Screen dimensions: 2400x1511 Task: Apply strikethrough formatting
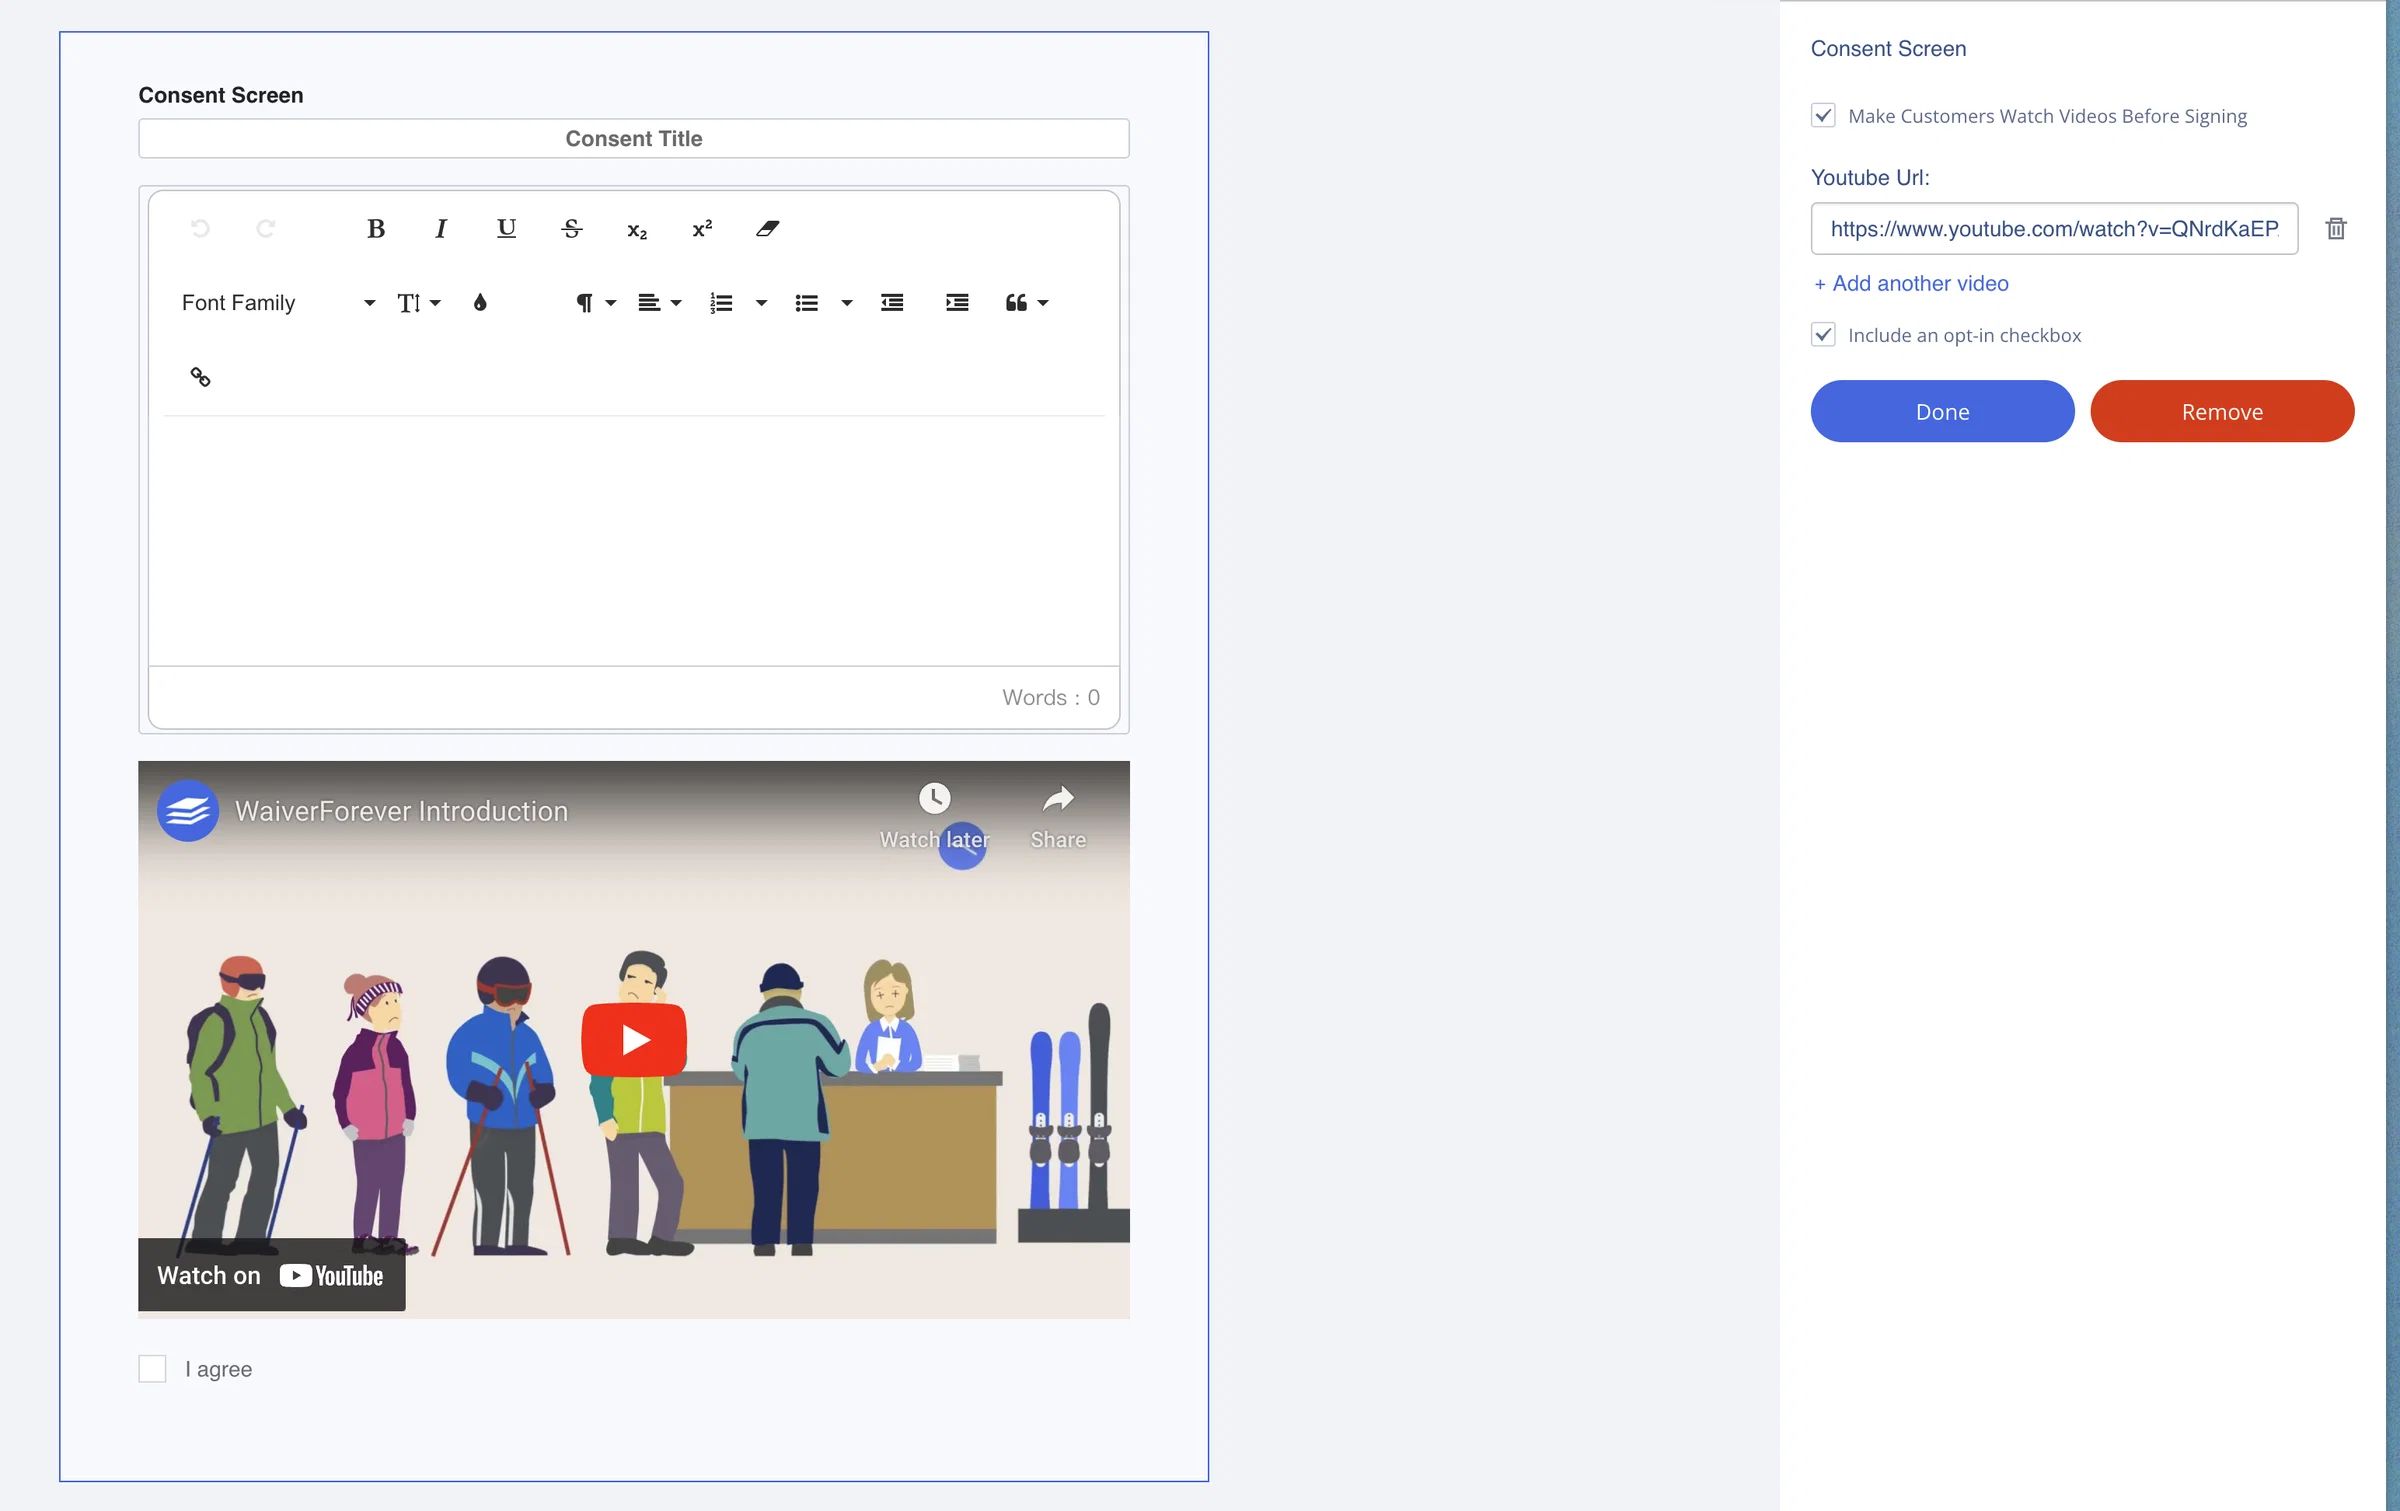572,229
